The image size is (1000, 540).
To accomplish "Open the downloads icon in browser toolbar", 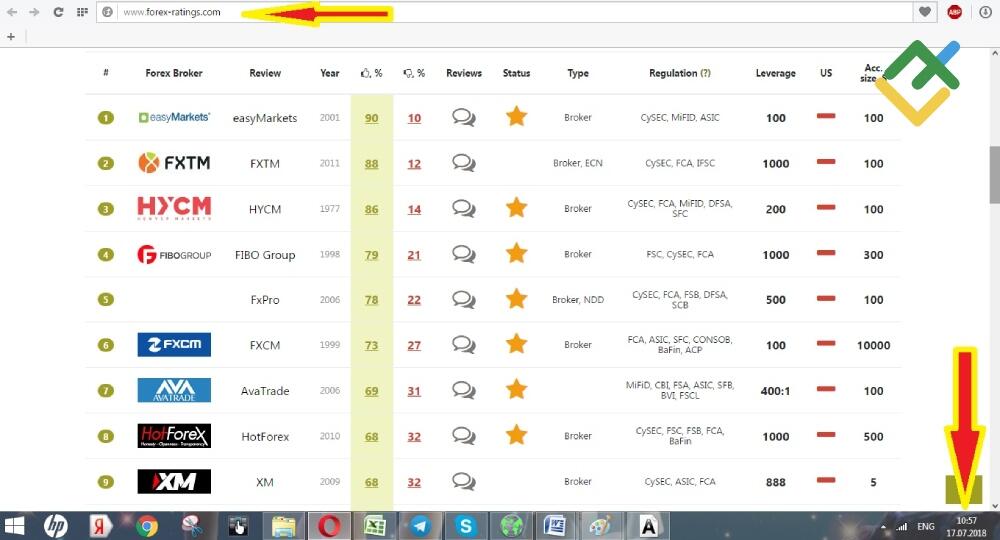I will (985, 11).
